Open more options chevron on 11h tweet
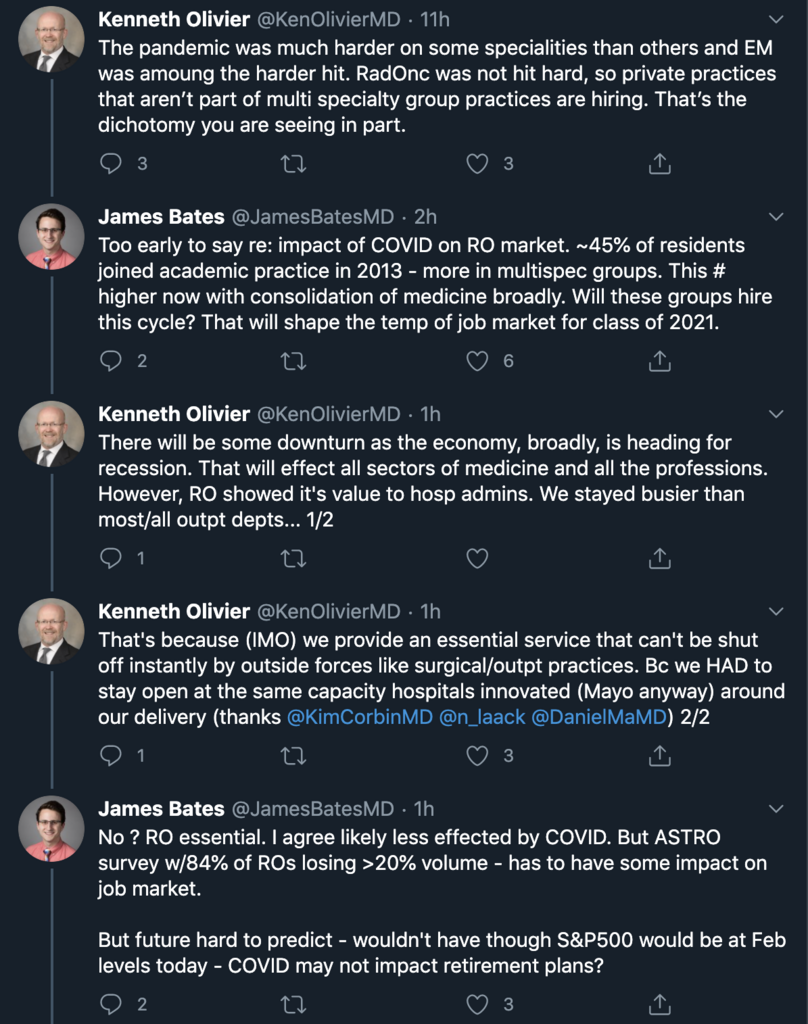808x1024 pixels. (x=775, y=20)
